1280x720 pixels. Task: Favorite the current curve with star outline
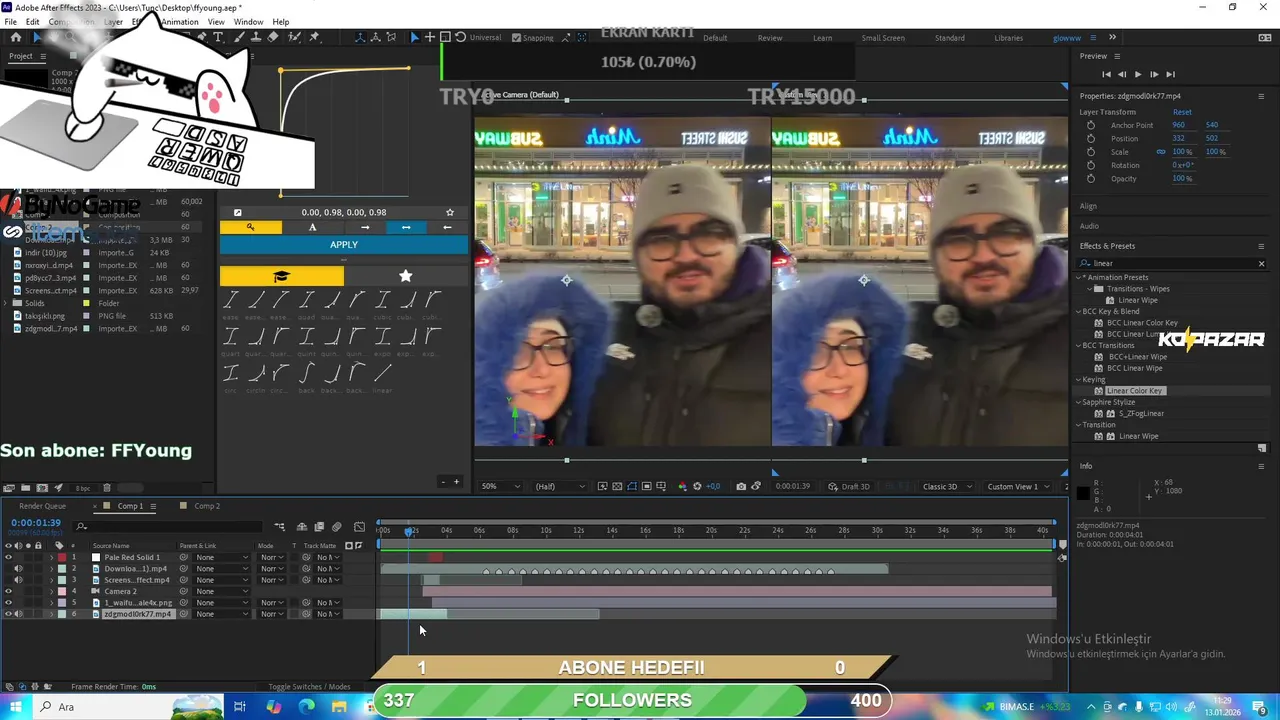[x=450, y=212]
